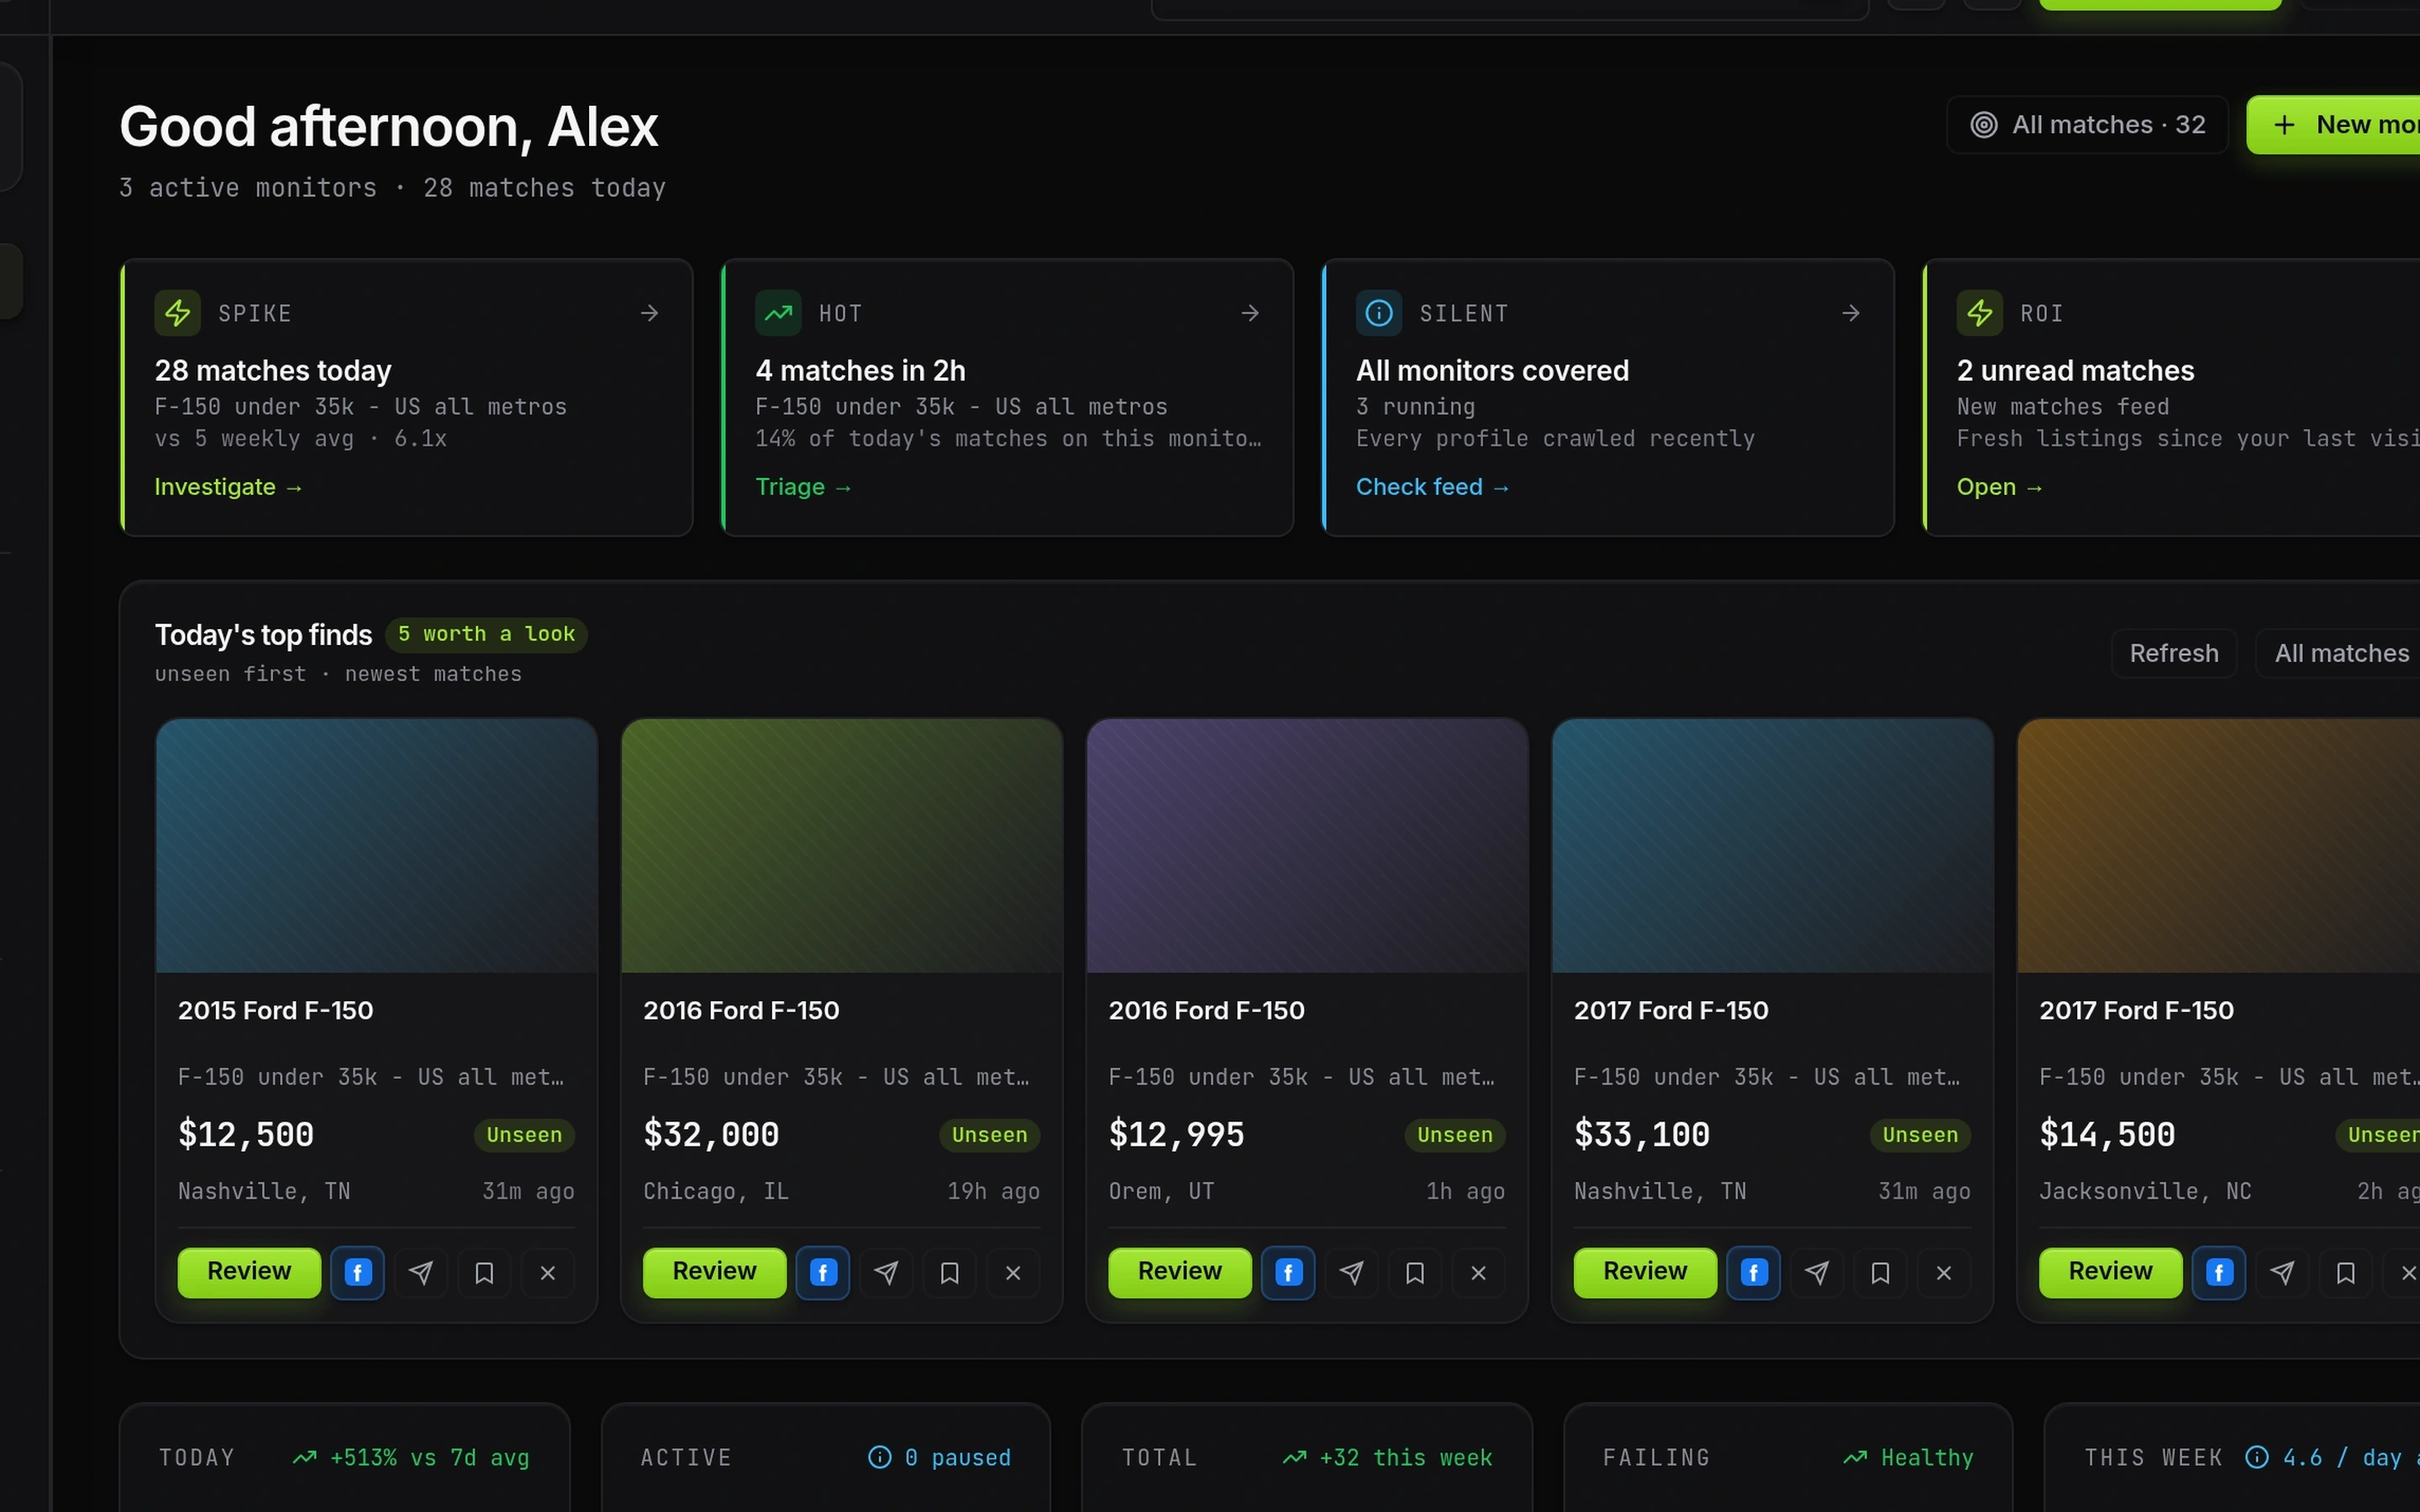Click the Unseen badge on $32,000 card

click(989, 1135)
